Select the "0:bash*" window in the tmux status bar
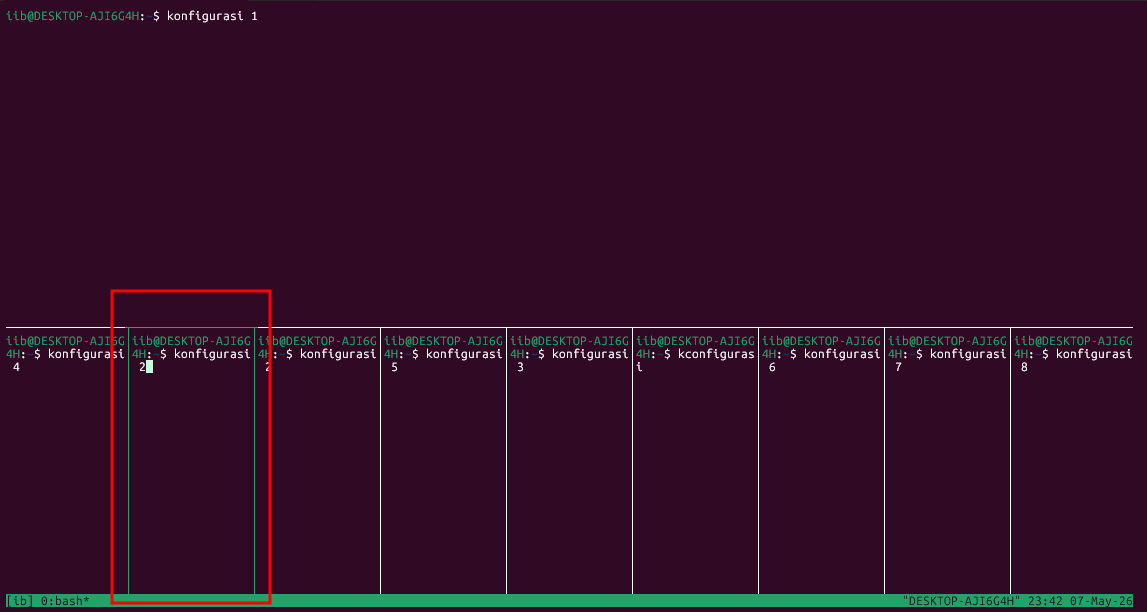Image resolution: width=1147 pixels, height=612 pixels. pos(64,601)
